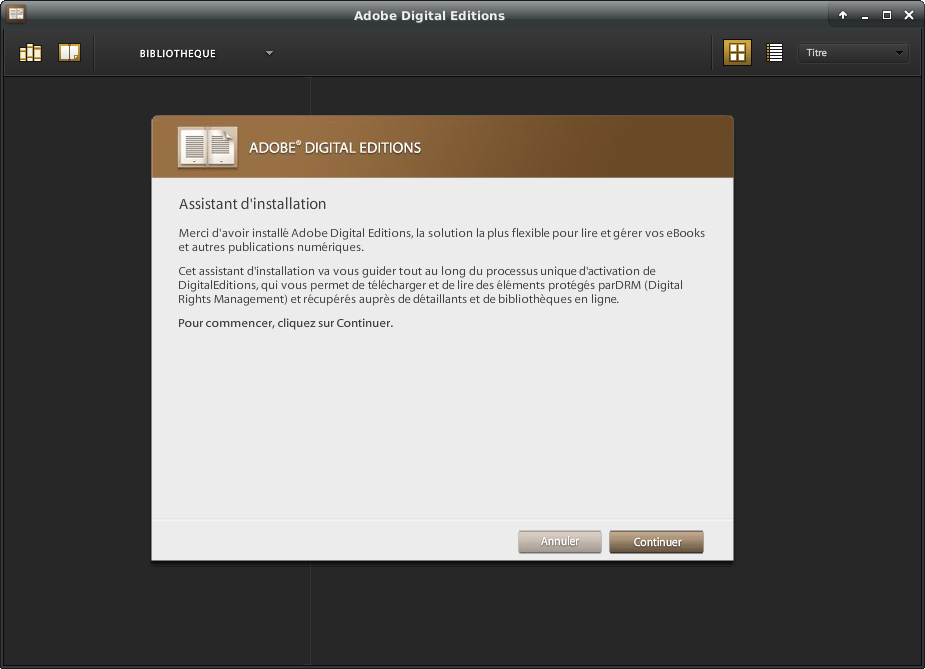Image resolution: width=925 pixels, height=669 pixels.
Task: Click the Annuler button
Action: (560, 542)
